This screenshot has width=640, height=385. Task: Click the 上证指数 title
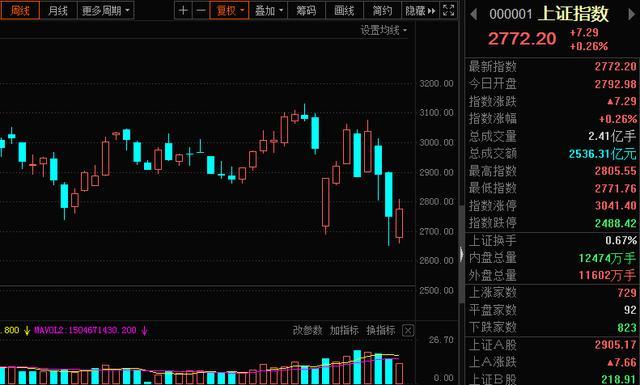pyautogui.click(x=573, y=14)
